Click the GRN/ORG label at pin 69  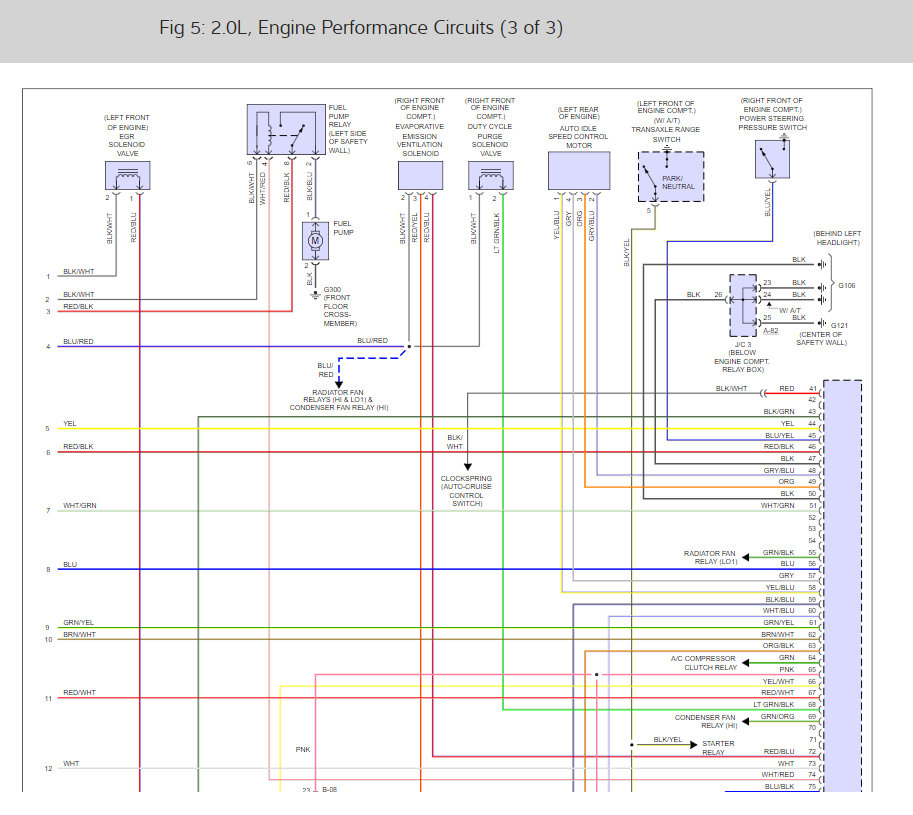[x=777, y=717]
